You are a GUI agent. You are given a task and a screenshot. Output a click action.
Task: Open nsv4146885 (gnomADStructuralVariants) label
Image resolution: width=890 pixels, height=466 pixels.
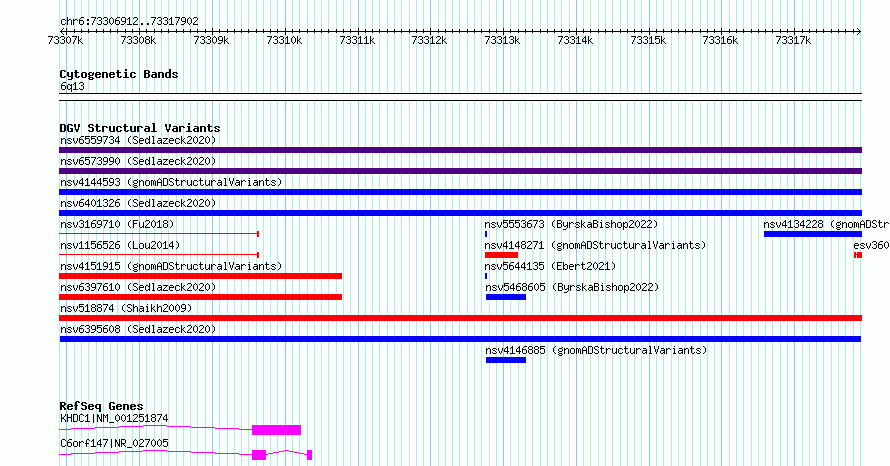[x=597, y=350]
